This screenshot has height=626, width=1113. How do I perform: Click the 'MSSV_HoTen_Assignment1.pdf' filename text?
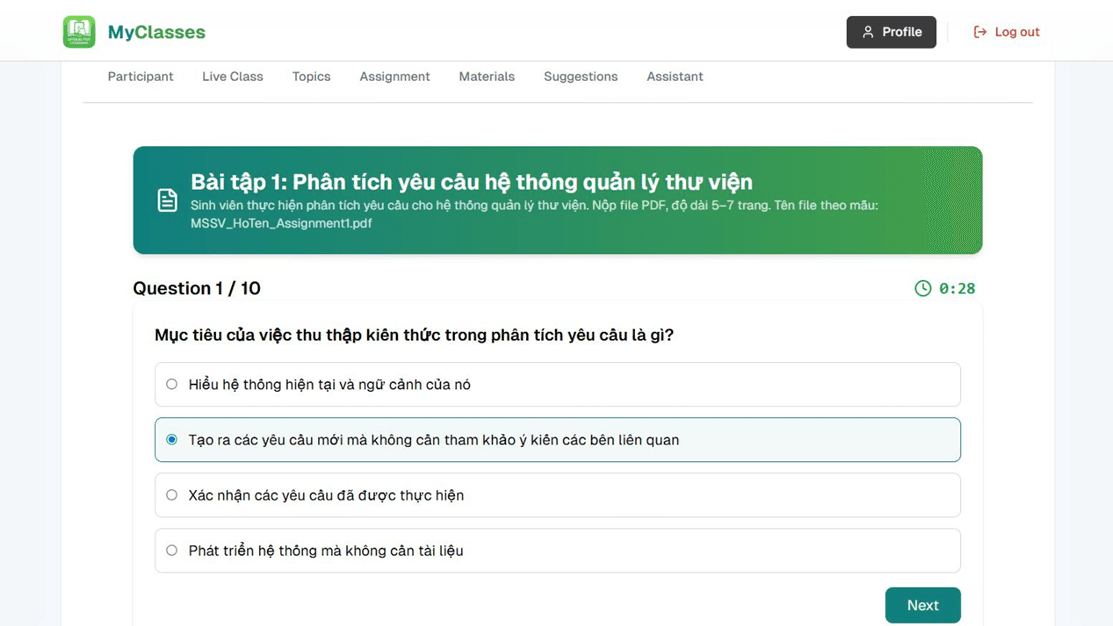coord(281,223)
